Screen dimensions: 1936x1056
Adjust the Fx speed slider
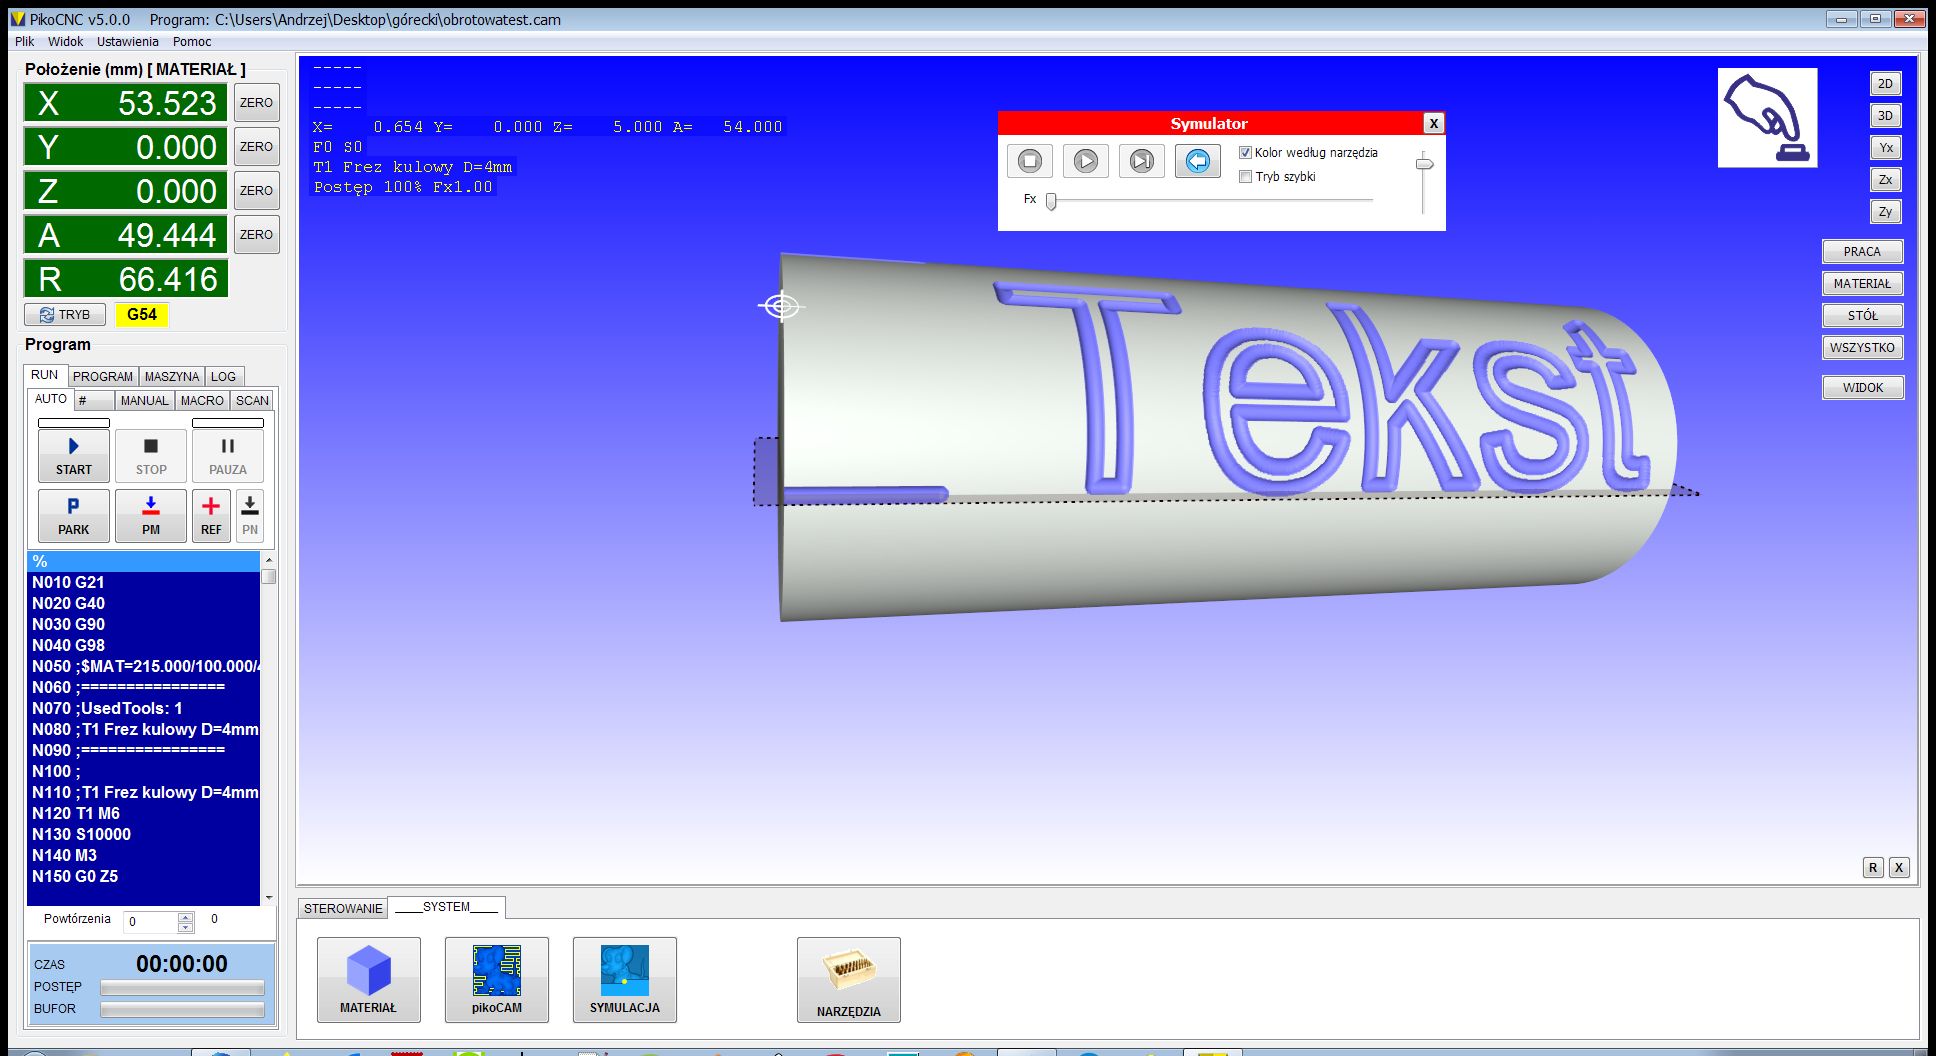[1051, 202]
